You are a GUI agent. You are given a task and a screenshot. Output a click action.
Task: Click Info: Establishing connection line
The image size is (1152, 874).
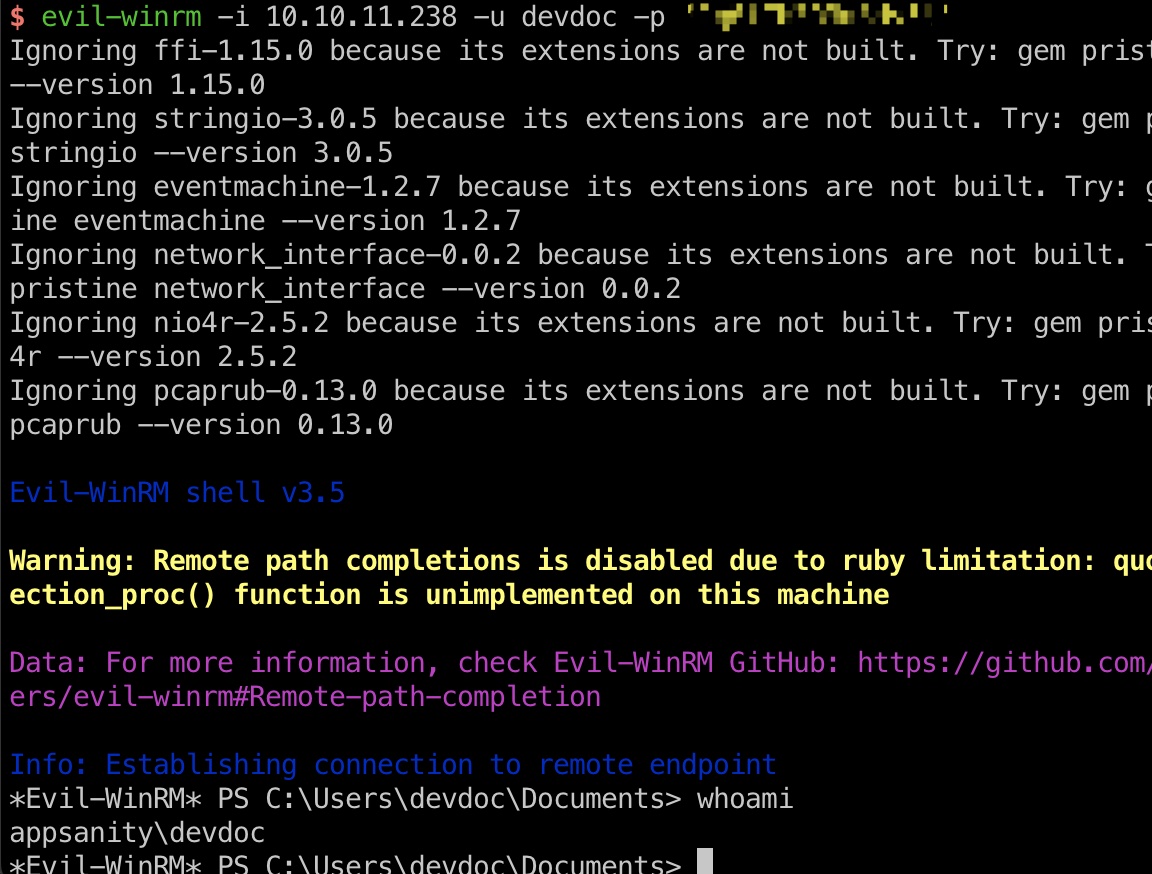(x=393, y=765)
